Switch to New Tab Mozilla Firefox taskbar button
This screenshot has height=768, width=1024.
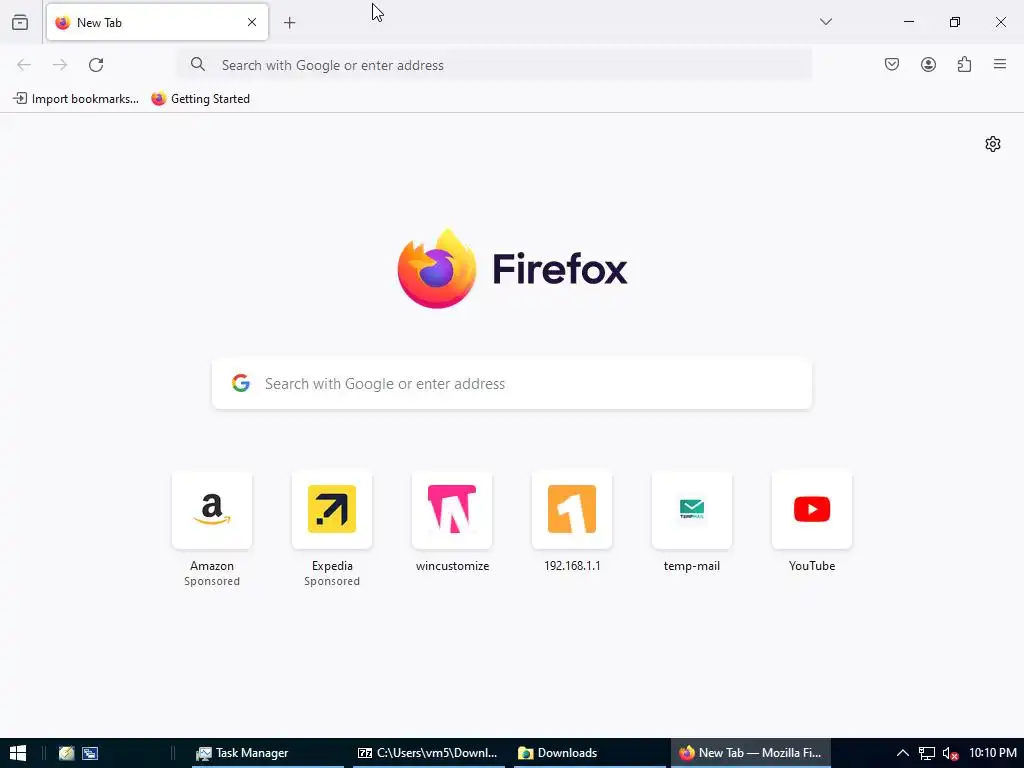751,753
